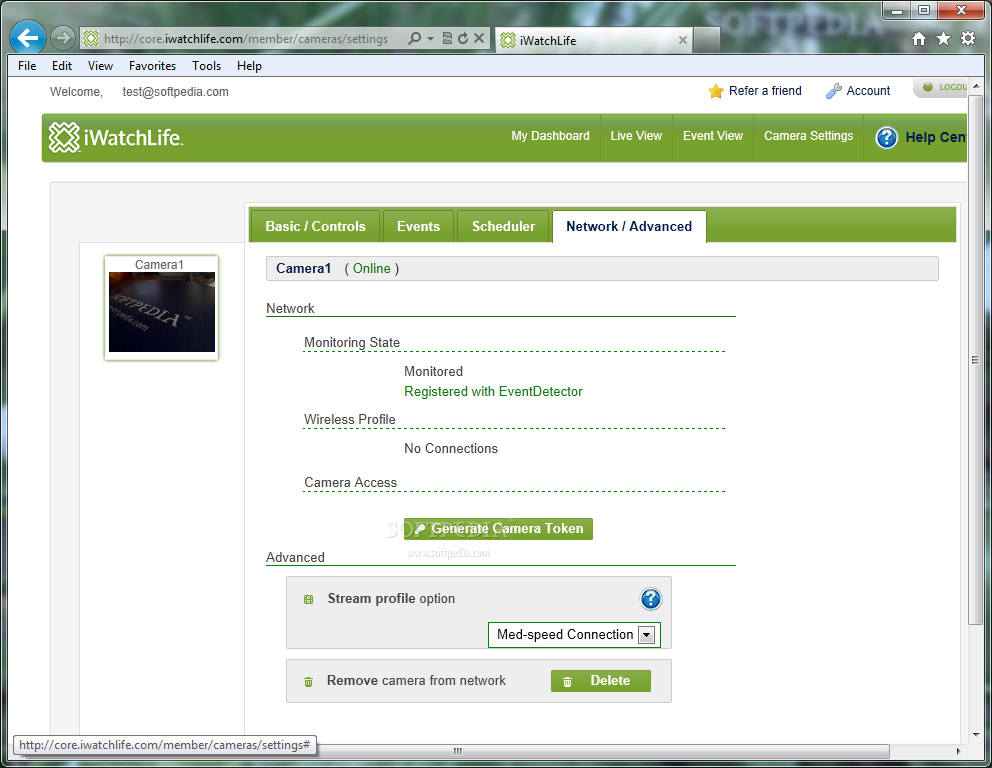Click the search magnifier icon in address bar
This screenshot has width=992, height=768.
click(x=414, y=39)
